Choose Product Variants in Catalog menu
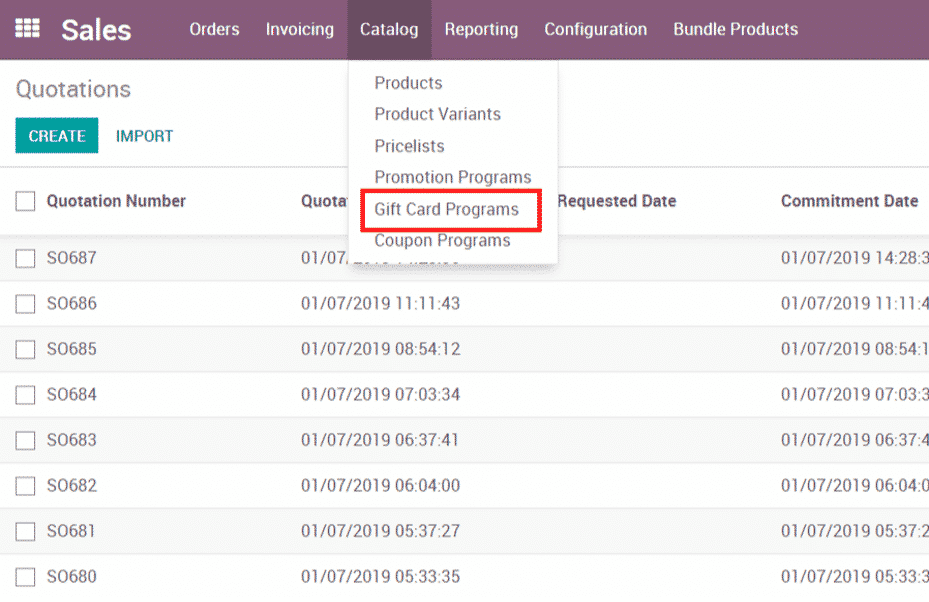Image resolution: width=929 pixels, height=602 pixels. (437, 114)
